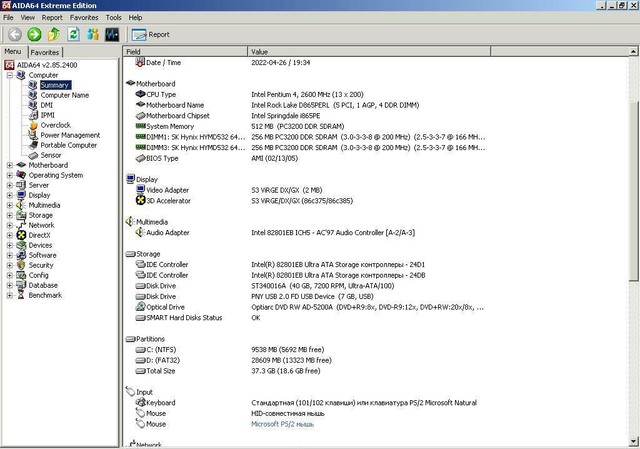Select the Benchmark hourglass icon
This screenshot has width=640, height=449.
click(21, 295)
